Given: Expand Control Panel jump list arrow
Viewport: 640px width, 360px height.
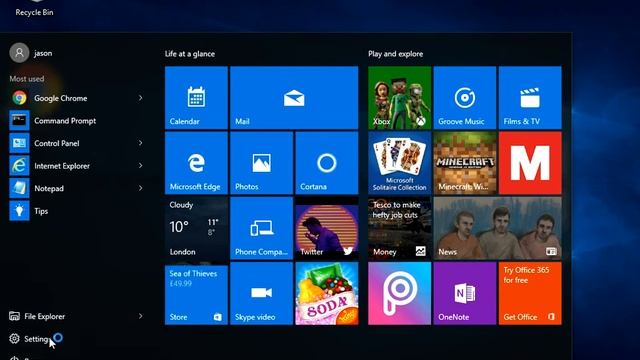Looking at the screenshot, I should 140,143.
